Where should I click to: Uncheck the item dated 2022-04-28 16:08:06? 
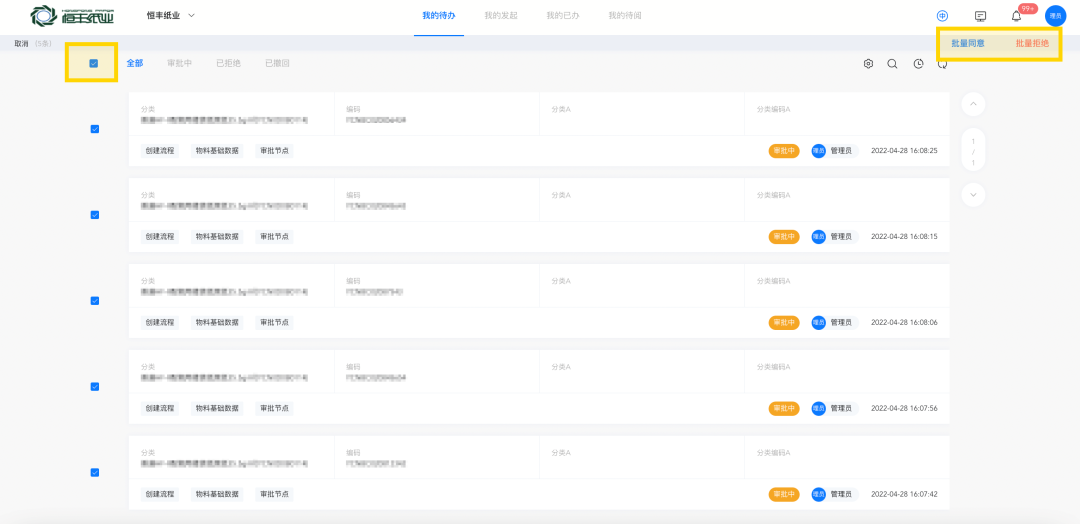tap(95, 301)
